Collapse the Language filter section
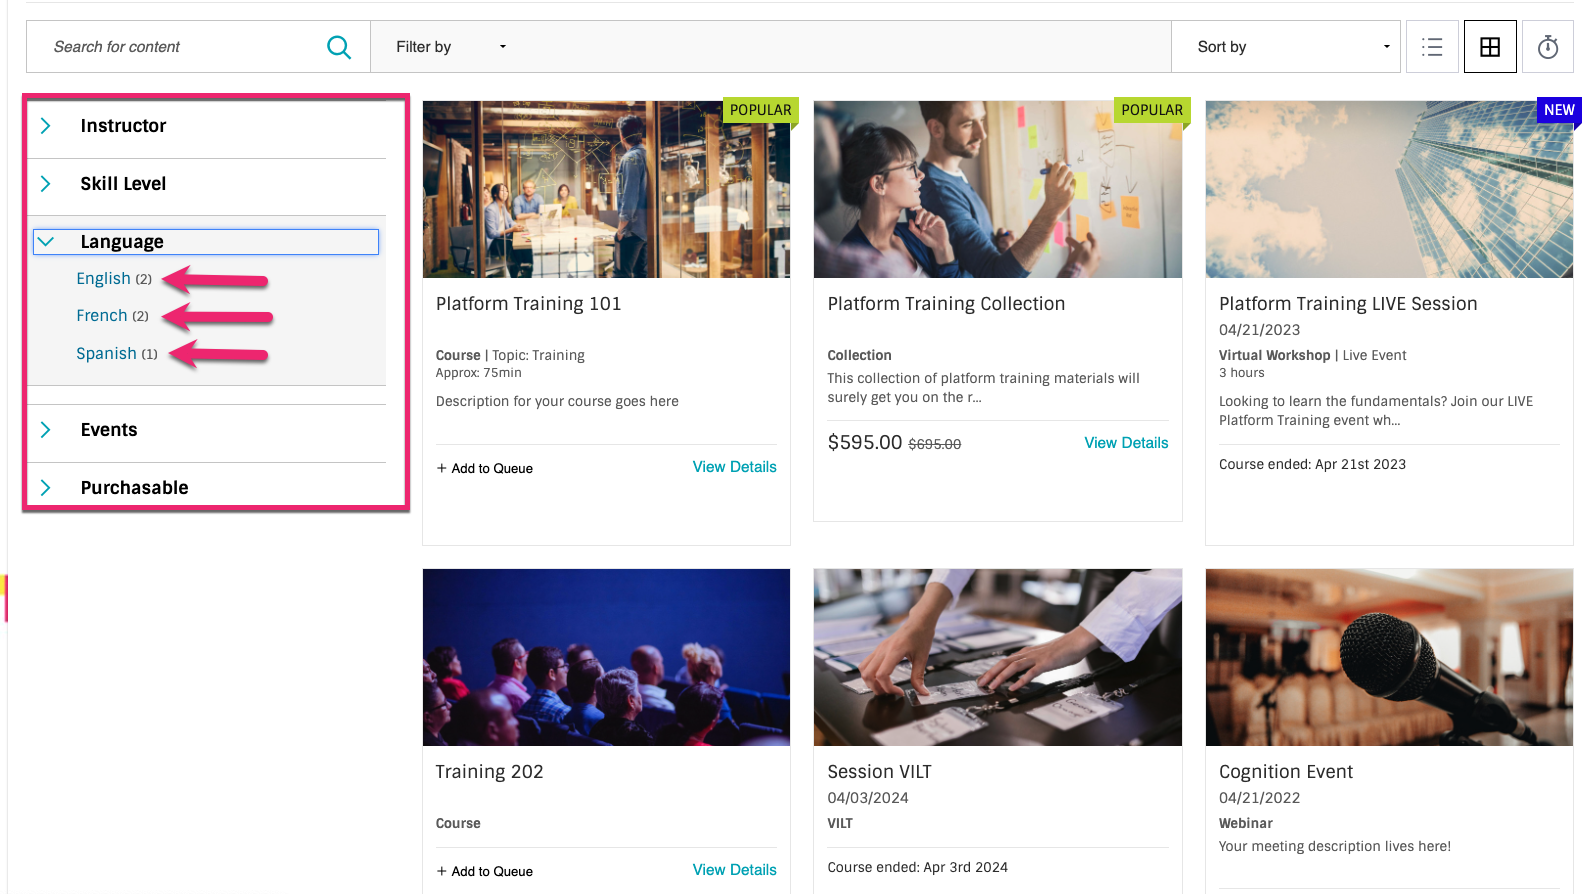 pos(206,242)
